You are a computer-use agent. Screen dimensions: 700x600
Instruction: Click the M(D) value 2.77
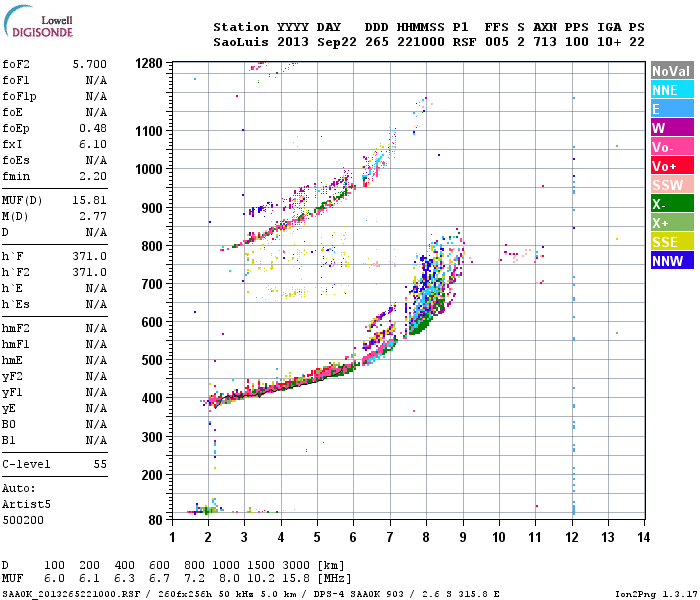click(x=93, y=217)
